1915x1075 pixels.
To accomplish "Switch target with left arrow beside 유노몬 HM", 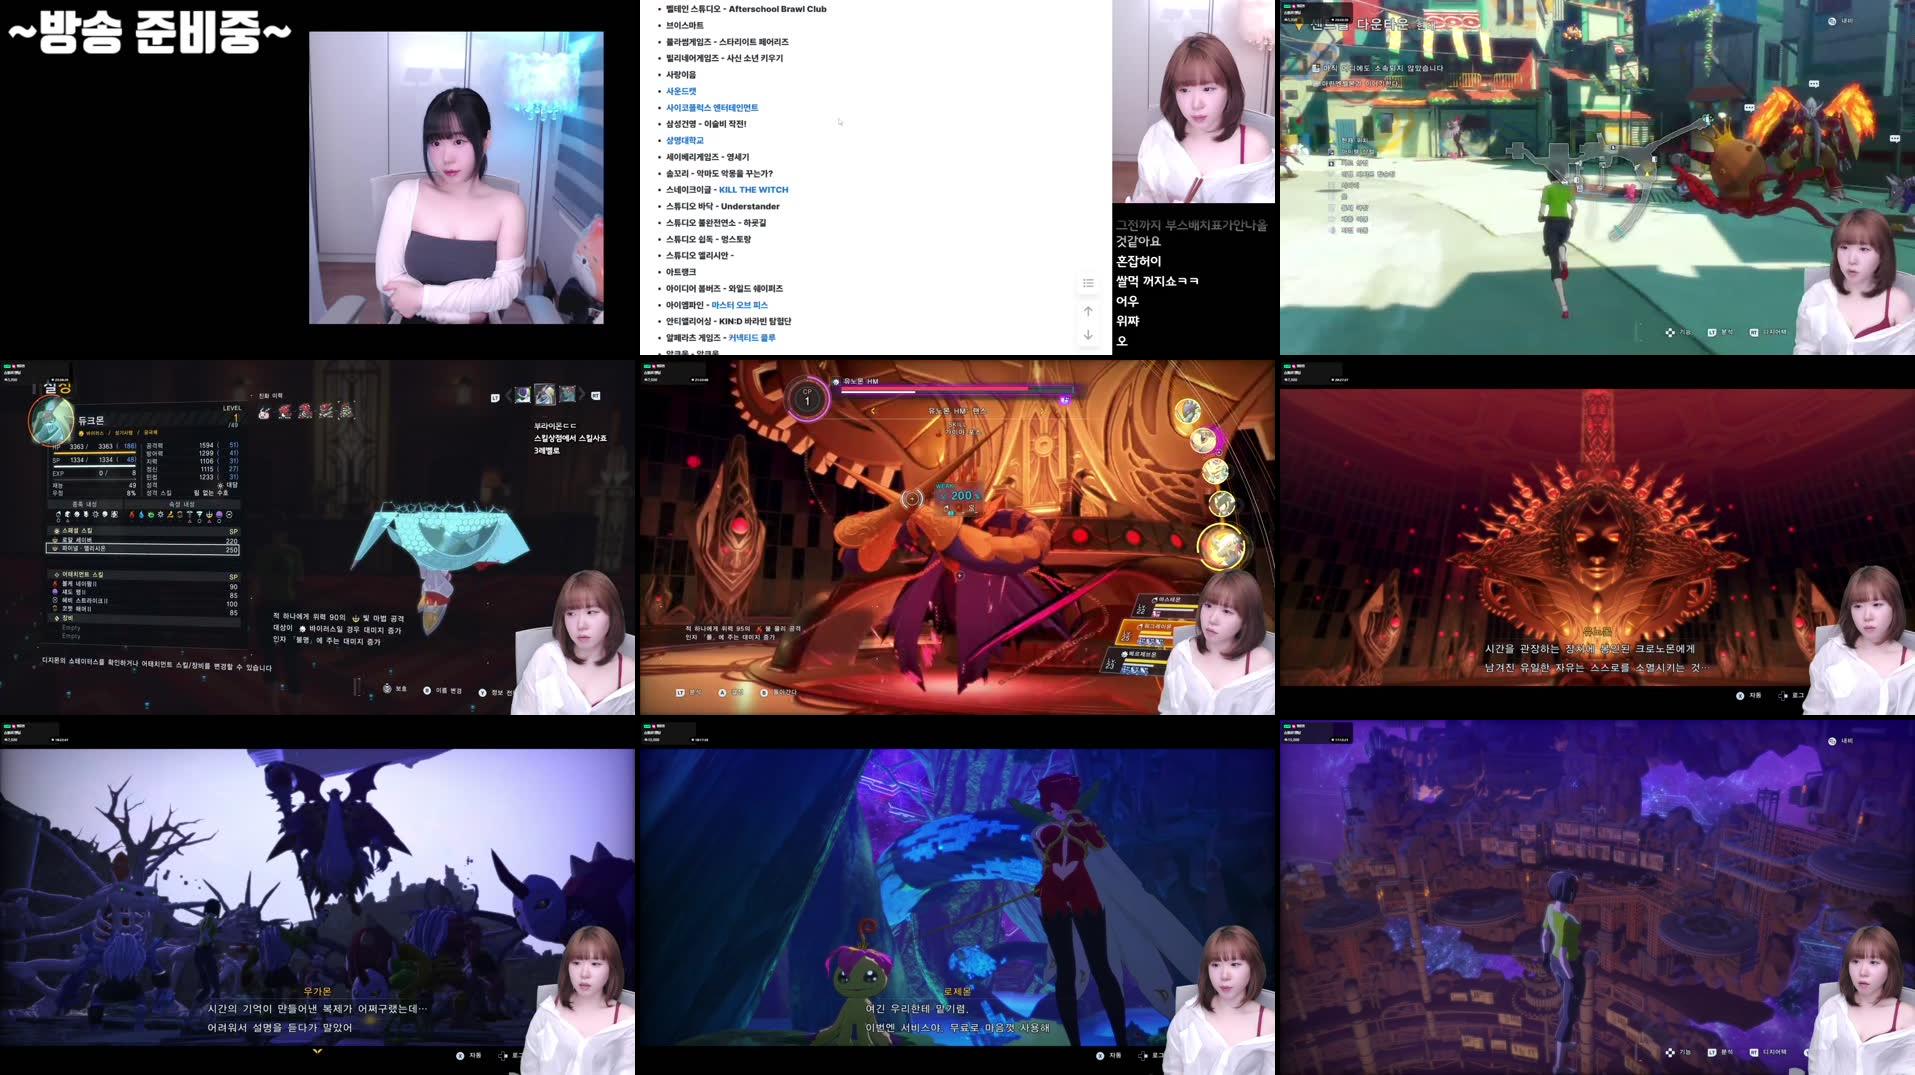I will 873,410.
